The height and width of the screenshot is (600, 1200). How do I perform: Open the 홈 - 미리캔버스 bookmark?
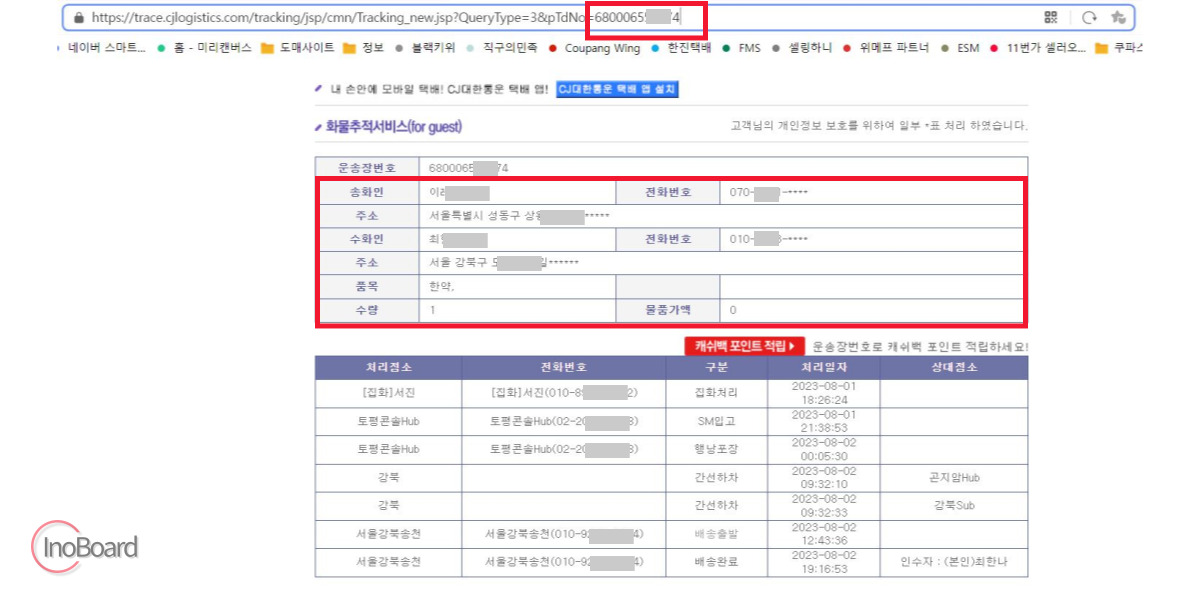pyautogui.click(x=204, y=47)
